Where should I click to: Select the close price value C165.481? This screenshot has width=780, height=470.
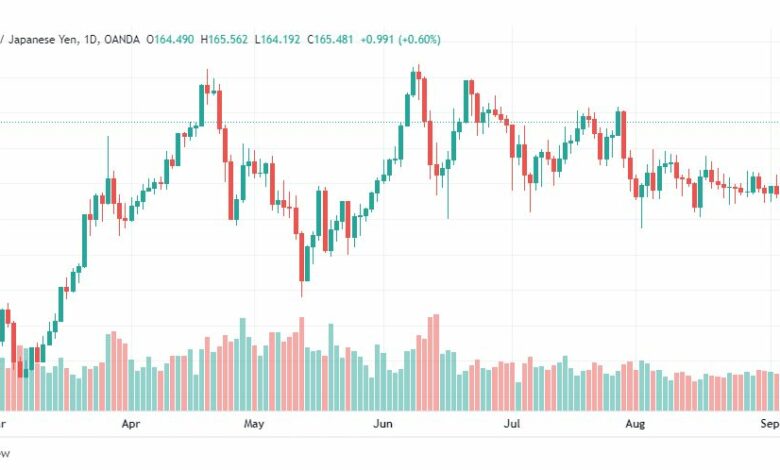tap(330, 39)
